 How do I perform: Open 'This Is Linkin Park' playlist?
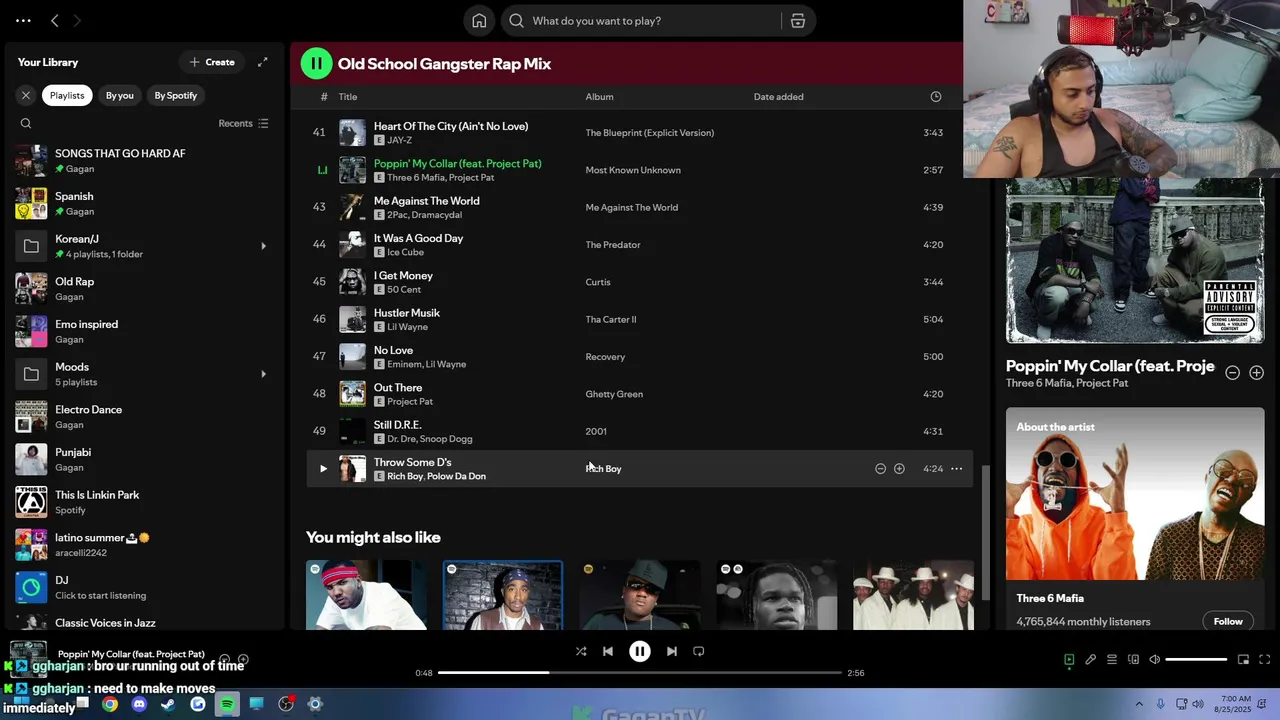pyautogui.click(x=145, y=502)
